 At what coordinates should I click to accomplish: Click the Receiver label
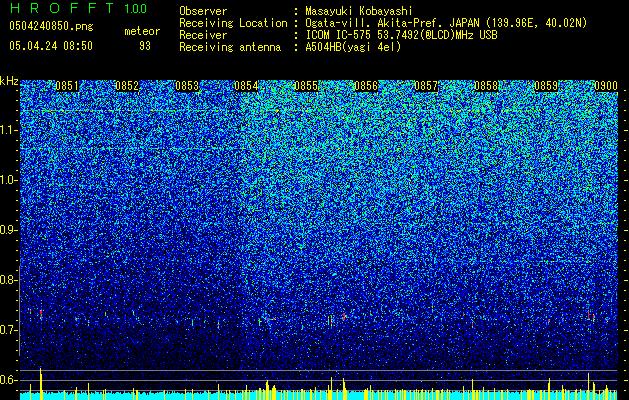point(203,35)
